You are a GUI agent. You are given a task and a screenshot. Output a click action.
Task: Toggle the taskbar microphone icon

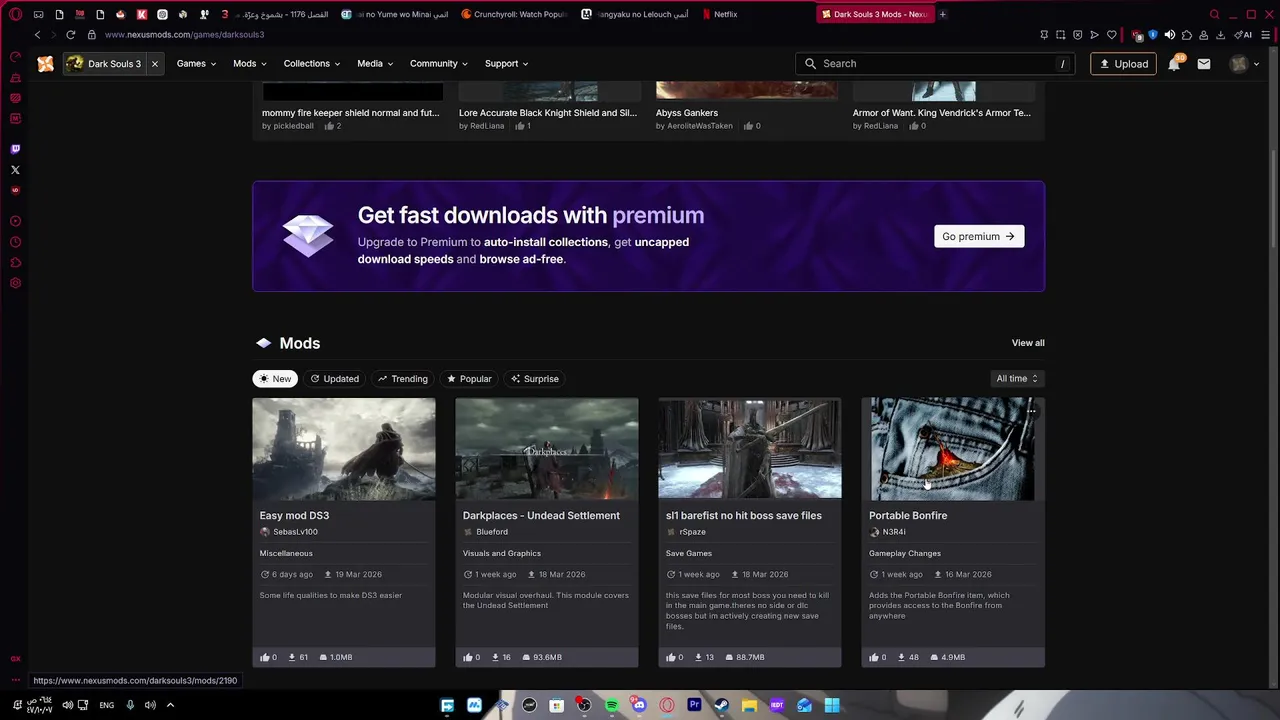coord(130,705)
